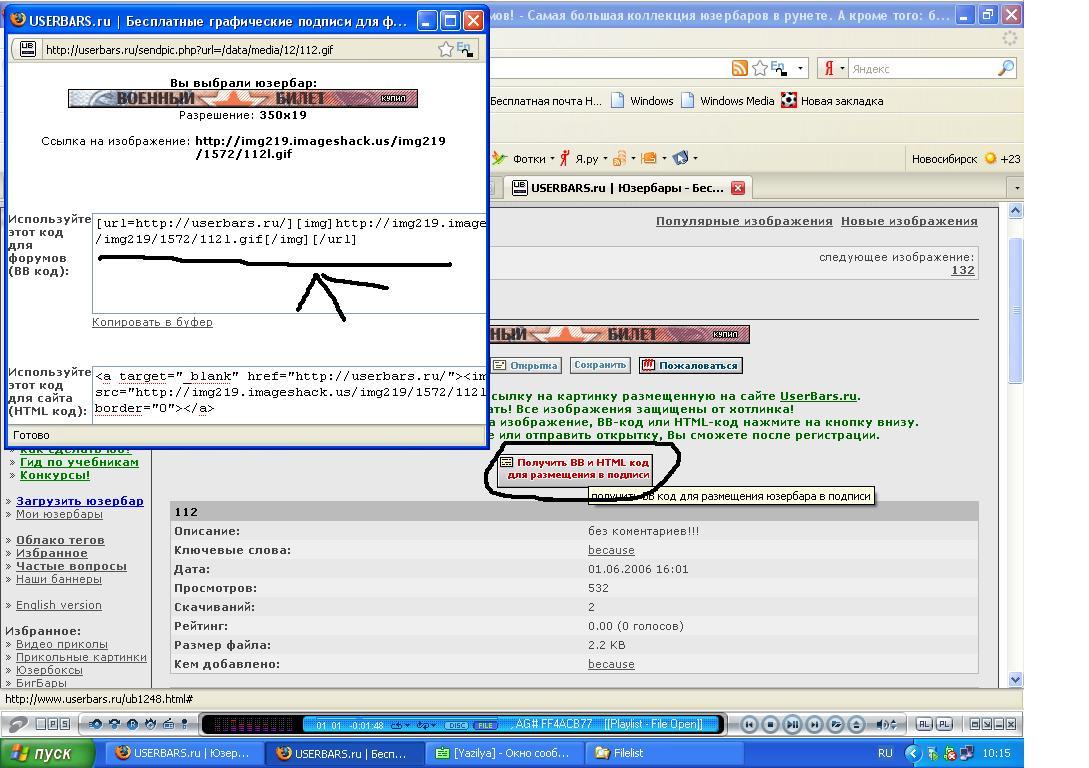Click inside the HTML code text area

pyautogui.click(x=289, y=396)
